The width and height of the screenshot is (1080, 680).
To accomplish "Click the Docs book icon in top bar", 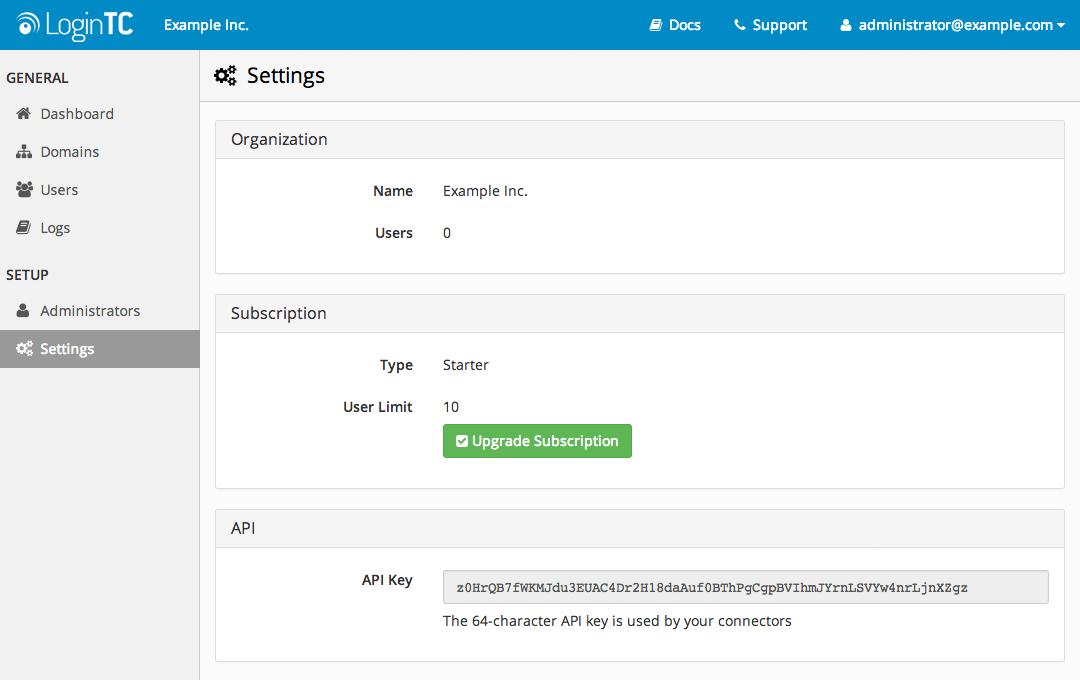I will coord(656,25).
